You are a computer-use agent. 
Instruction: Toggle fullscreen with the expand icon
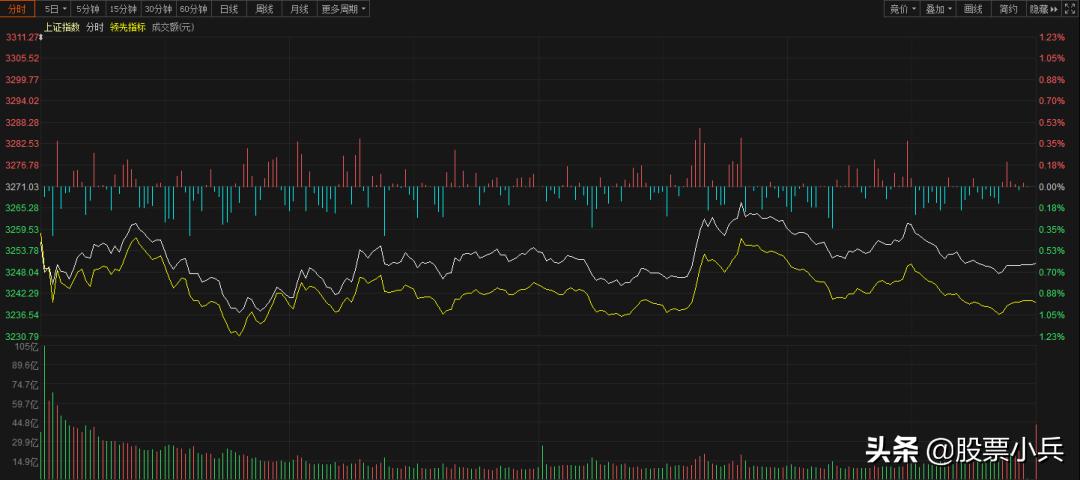tap(1070, 9)
